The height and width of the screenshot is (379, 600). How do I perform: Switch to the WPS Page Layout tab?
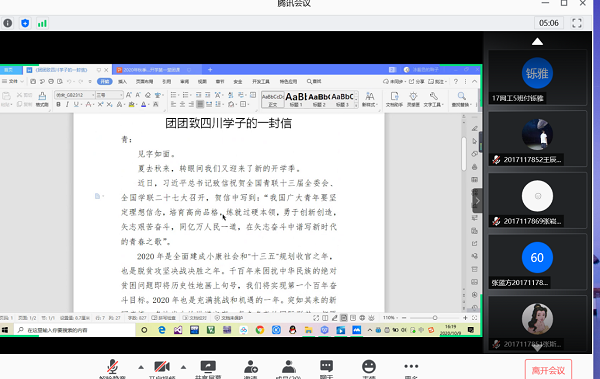(144, 81)
